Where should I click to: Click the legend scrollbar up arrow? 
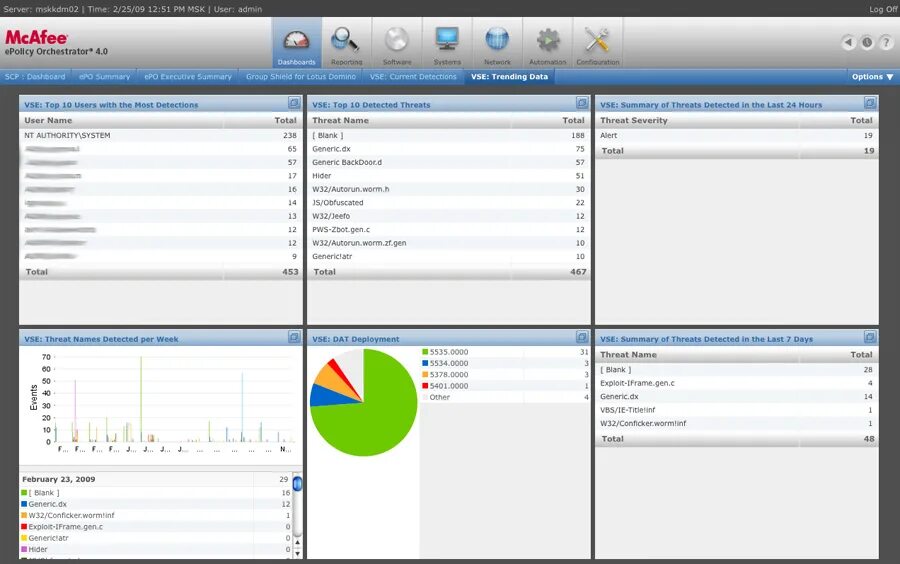[x=297, y=542]
